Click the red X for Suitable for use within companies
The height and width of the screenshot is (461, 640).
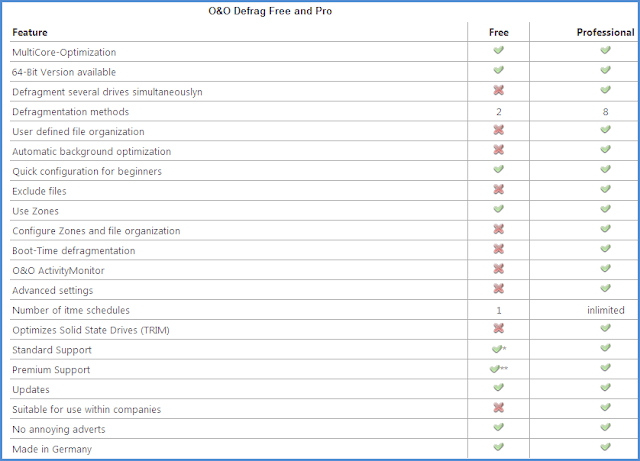tap(498, 408)
